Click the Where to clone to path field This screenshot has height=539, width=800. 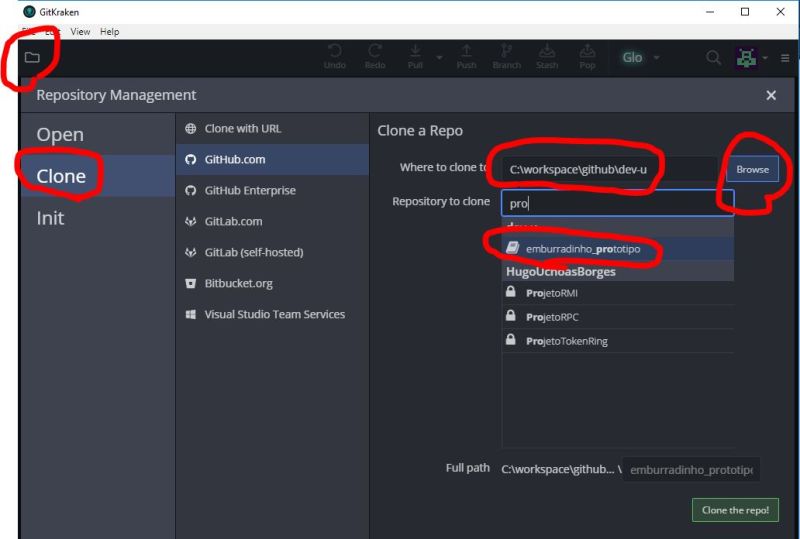coord(609,169)
